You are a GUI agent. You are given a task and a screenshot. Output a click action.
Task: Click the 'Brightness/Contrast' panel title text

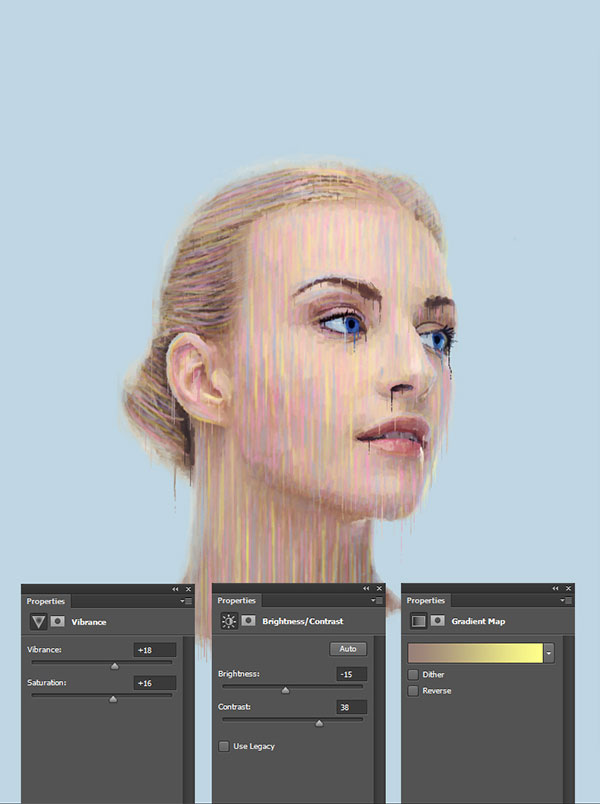tap(303, 621)
